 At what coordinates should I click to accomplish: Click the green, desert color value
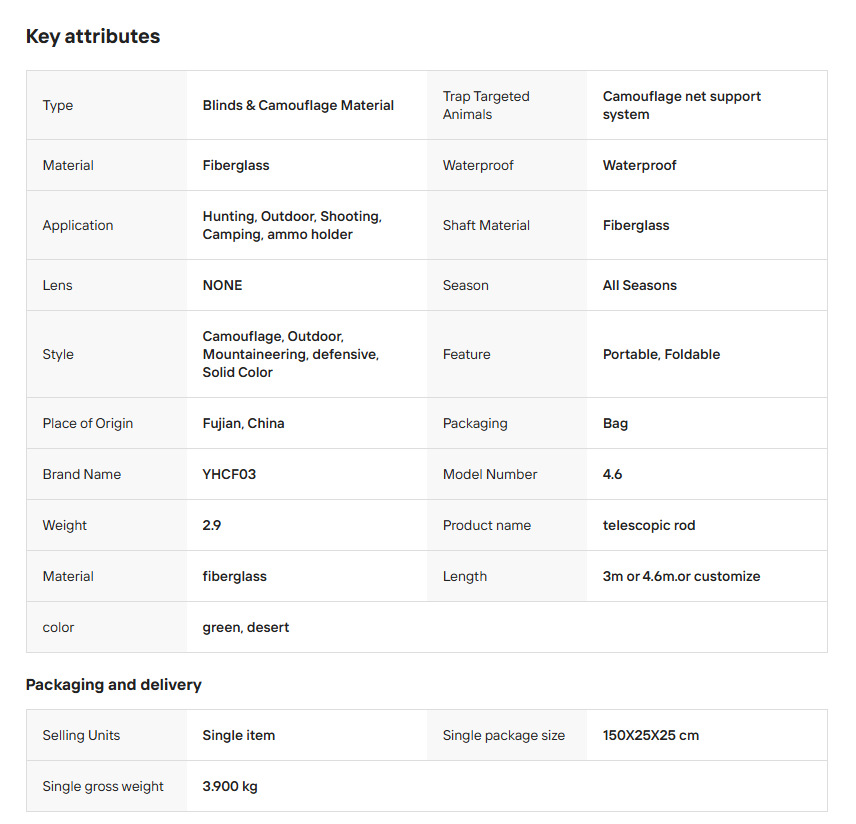245,627
